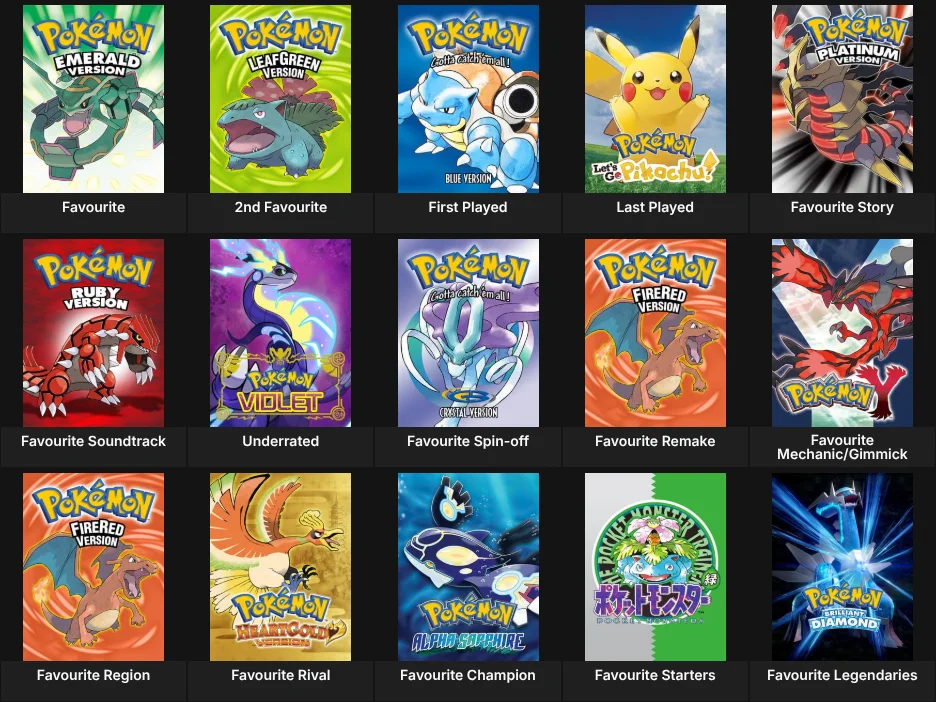936x702 pixels.
Task: Click the Japanese Pocket Monsters Green cover
Action: point(655,567)
